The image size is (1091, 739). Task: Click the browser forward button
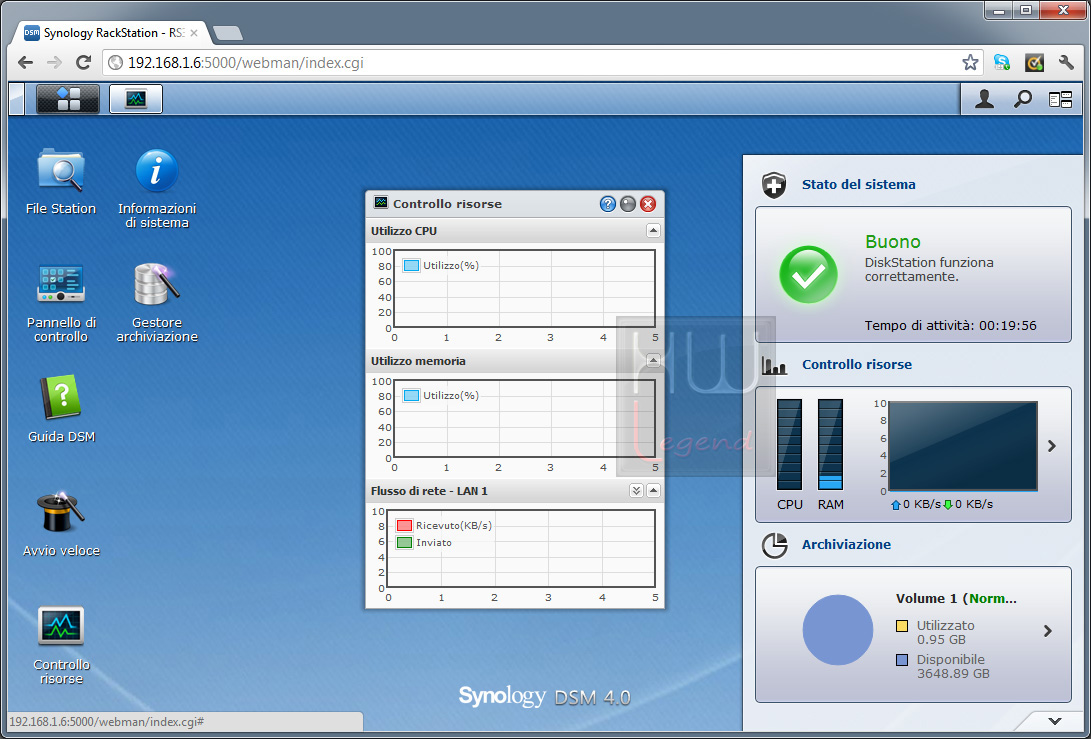pos(54,63)
